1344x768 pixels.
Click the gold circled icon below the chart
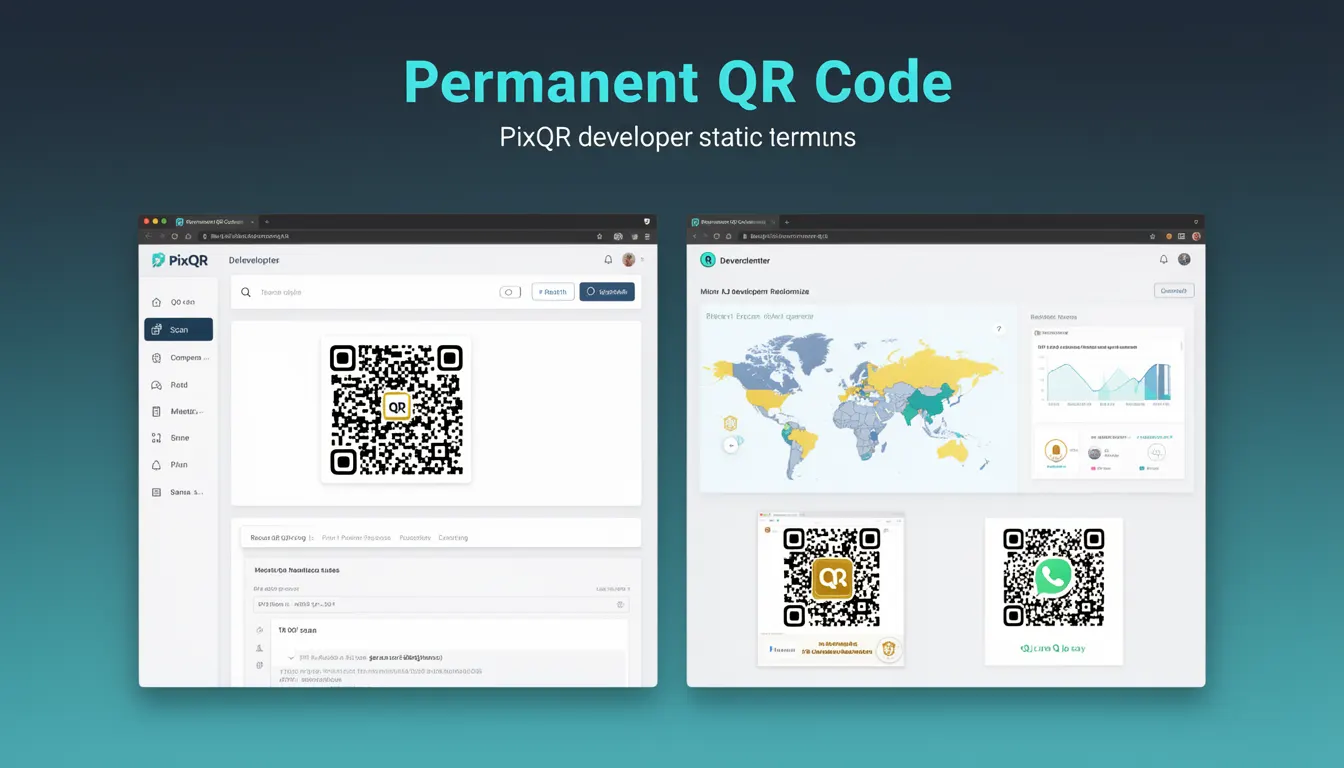click(x=1055, y=453)
